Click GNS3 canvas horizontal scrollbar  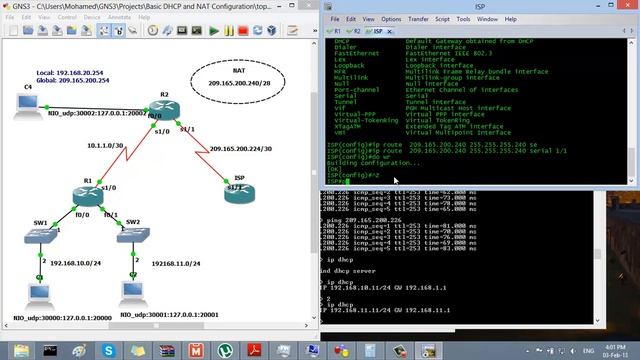pyautogui.click(x=156, y=325)
